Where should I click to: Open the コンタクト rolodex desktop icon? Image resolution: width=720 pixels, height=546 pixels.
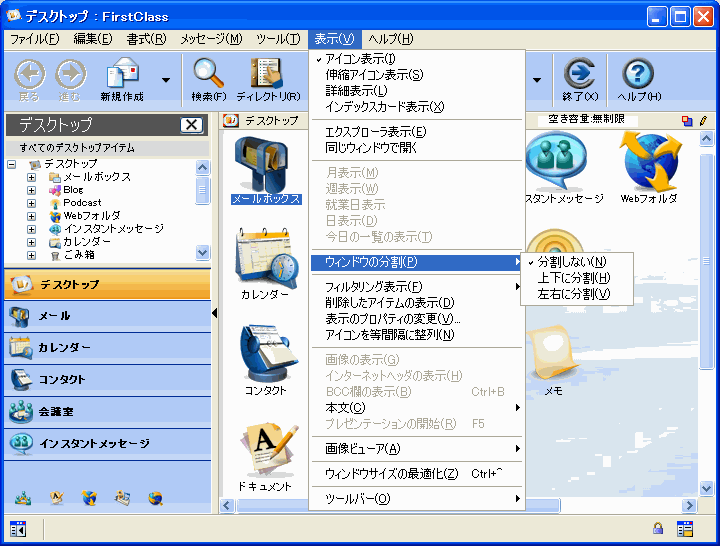pyautogui.click(x=264, y=353)
